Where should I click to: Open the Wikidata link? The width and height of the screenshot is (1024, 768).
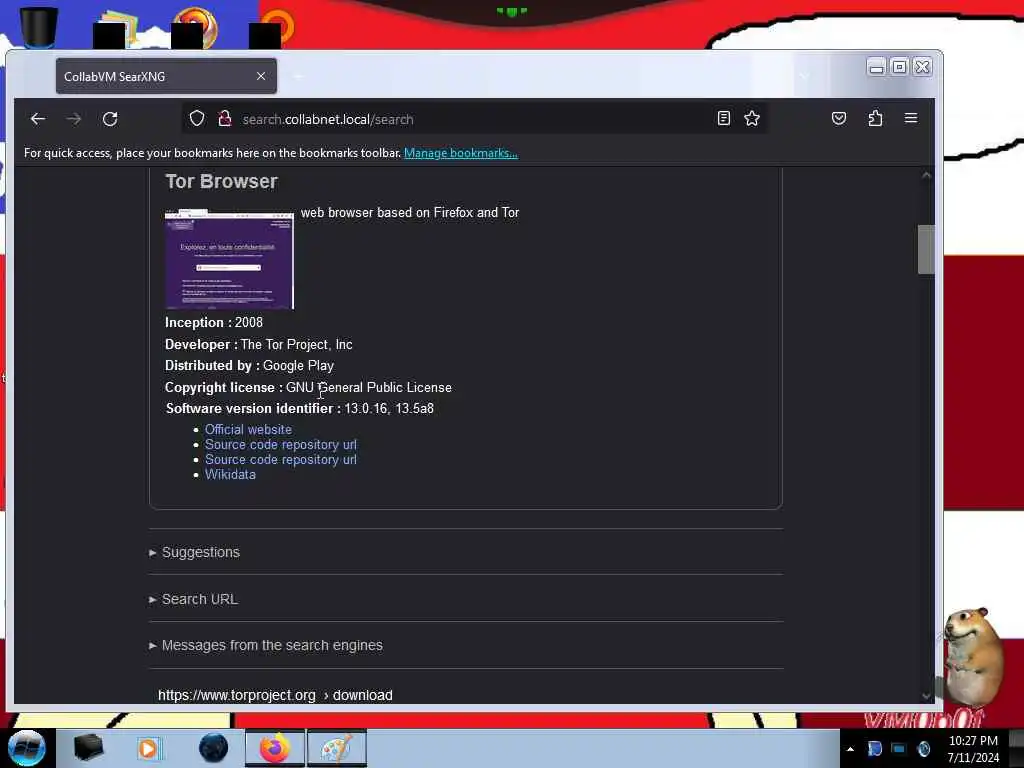click(x=230, y=475)
